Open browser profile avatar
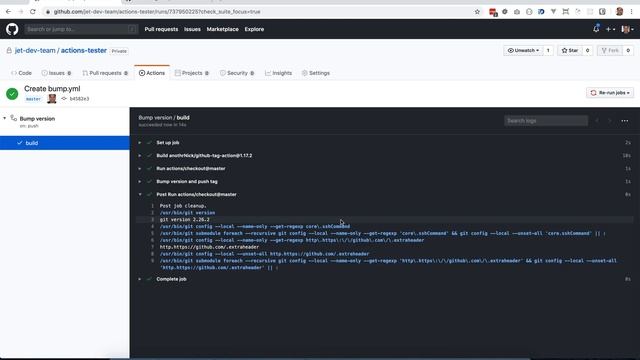 point(619,11)
